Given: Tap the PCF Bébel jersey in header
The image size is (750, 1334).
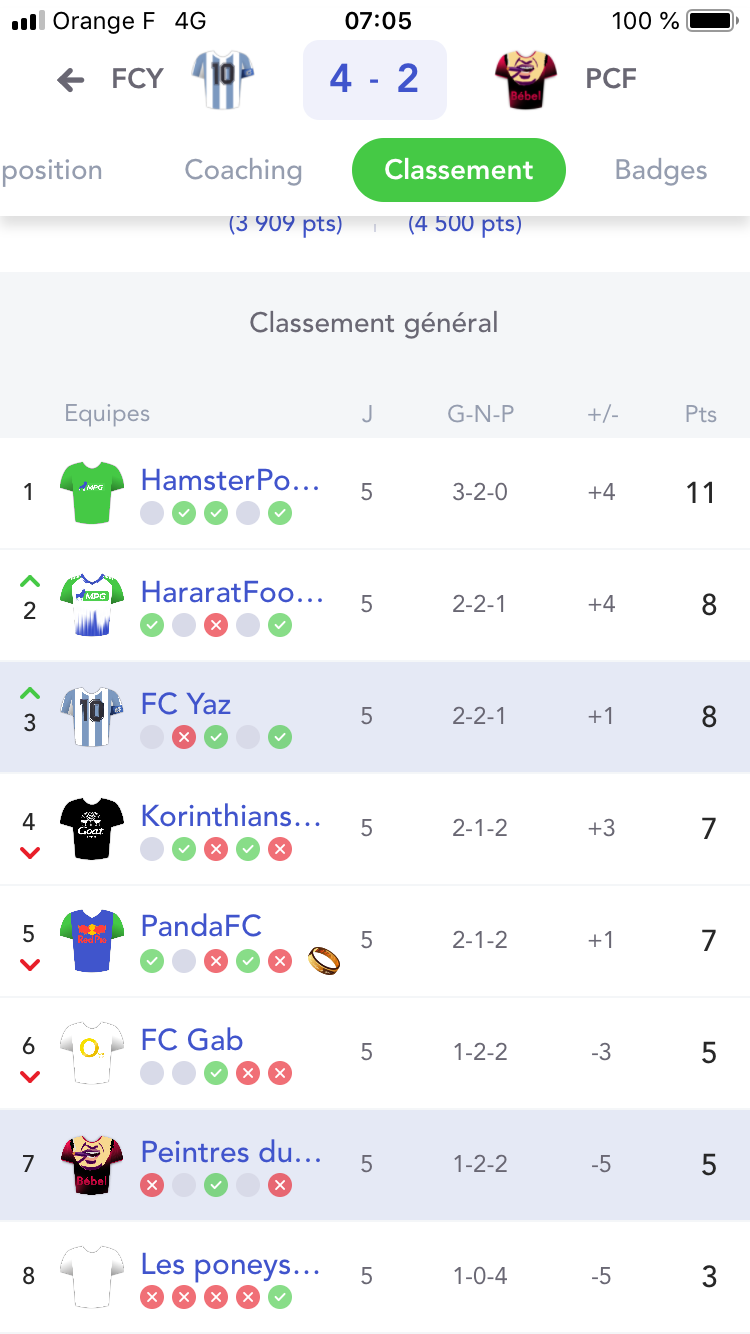Looking at the screenshot, I should [525, 80].
